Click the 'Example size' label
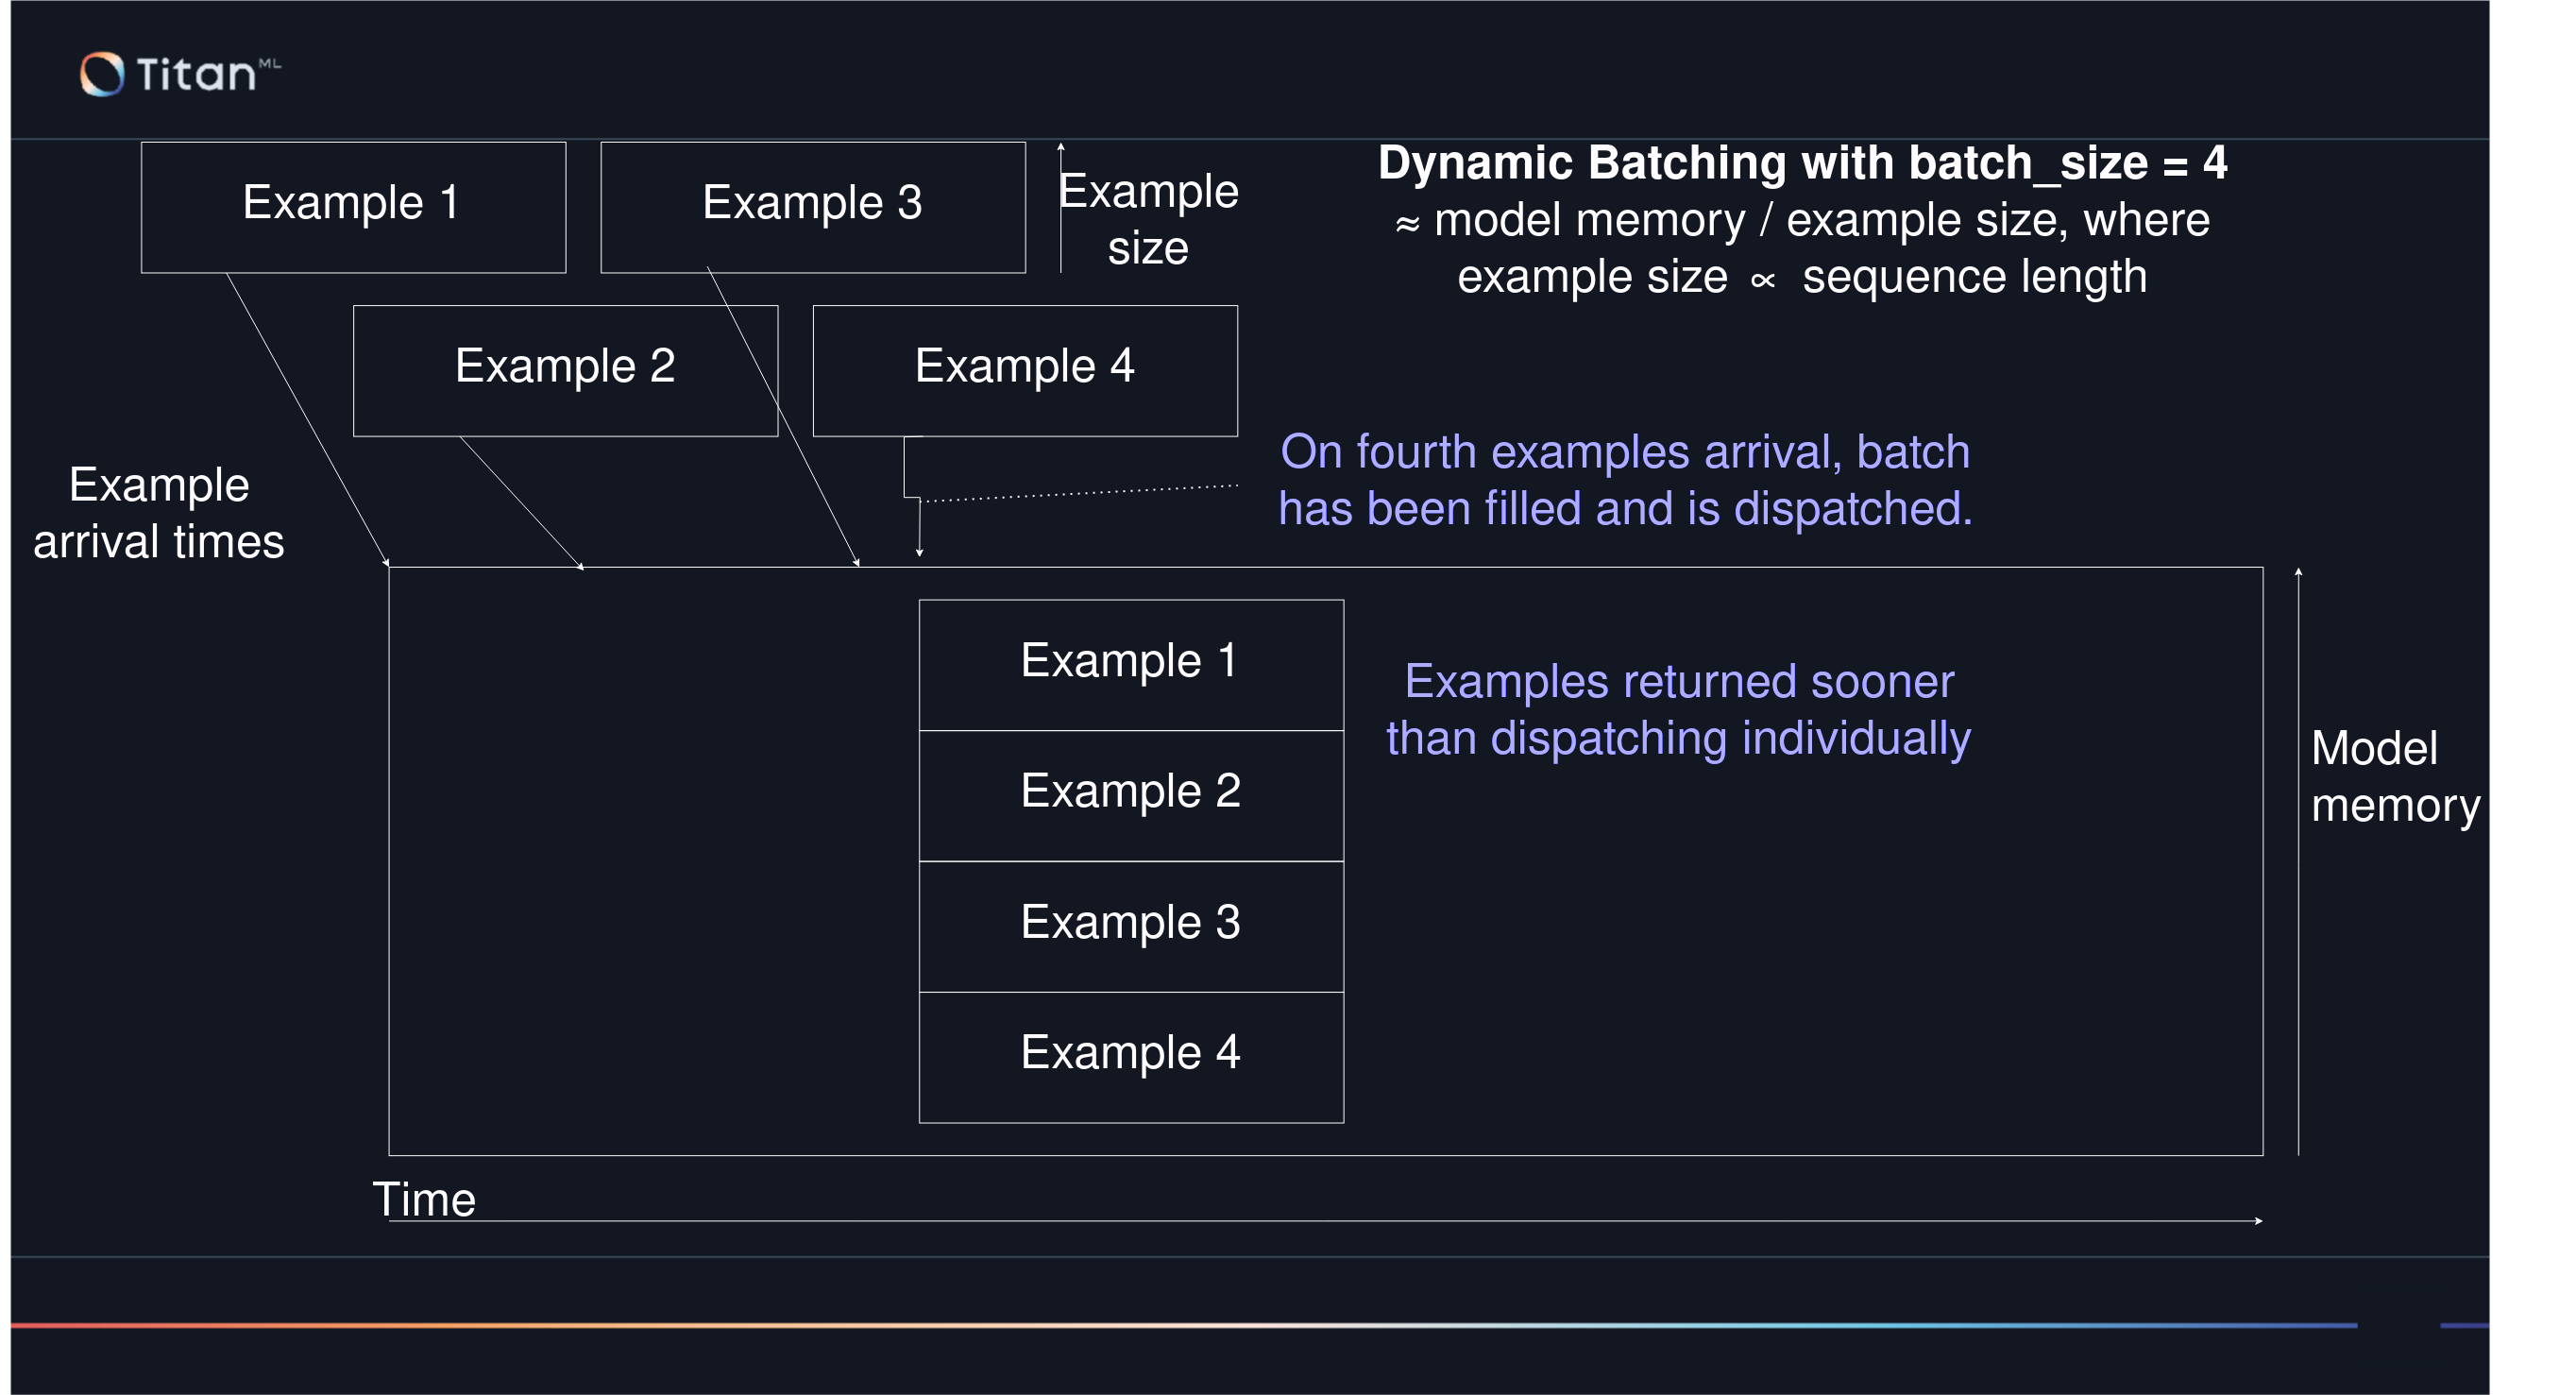Image resolution: width=2576 pixels, height=1395 pixels. pyautogui.click(x=1147, y=219)
